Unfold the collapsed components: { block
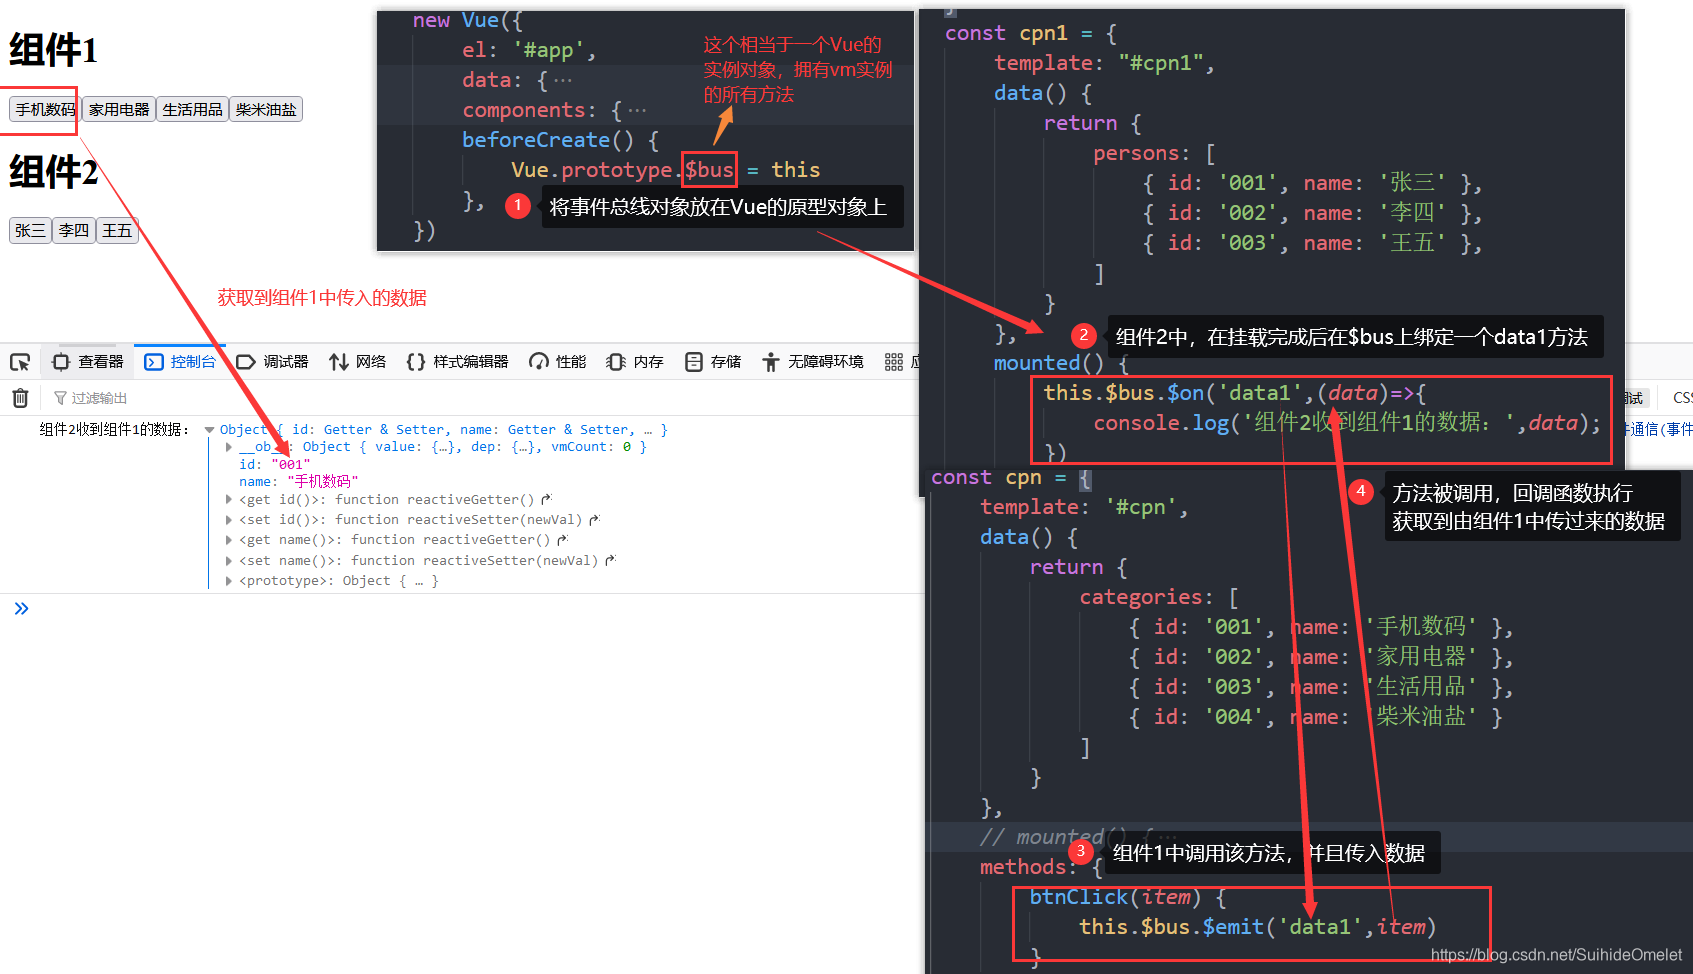 [x=637, y=110]
